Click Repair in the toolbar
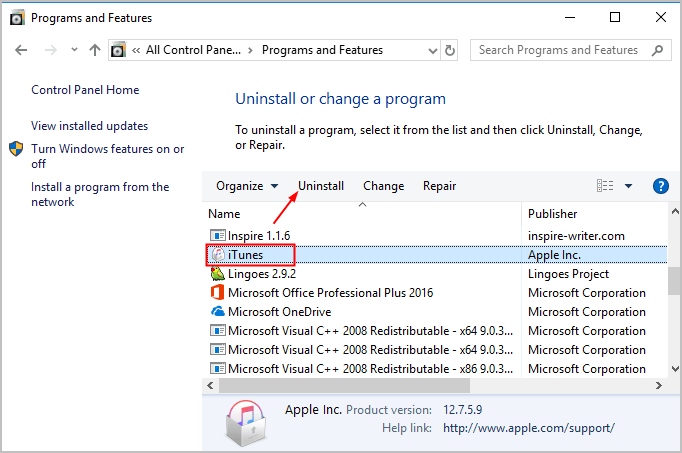682x453 pixels. (439, 186)
